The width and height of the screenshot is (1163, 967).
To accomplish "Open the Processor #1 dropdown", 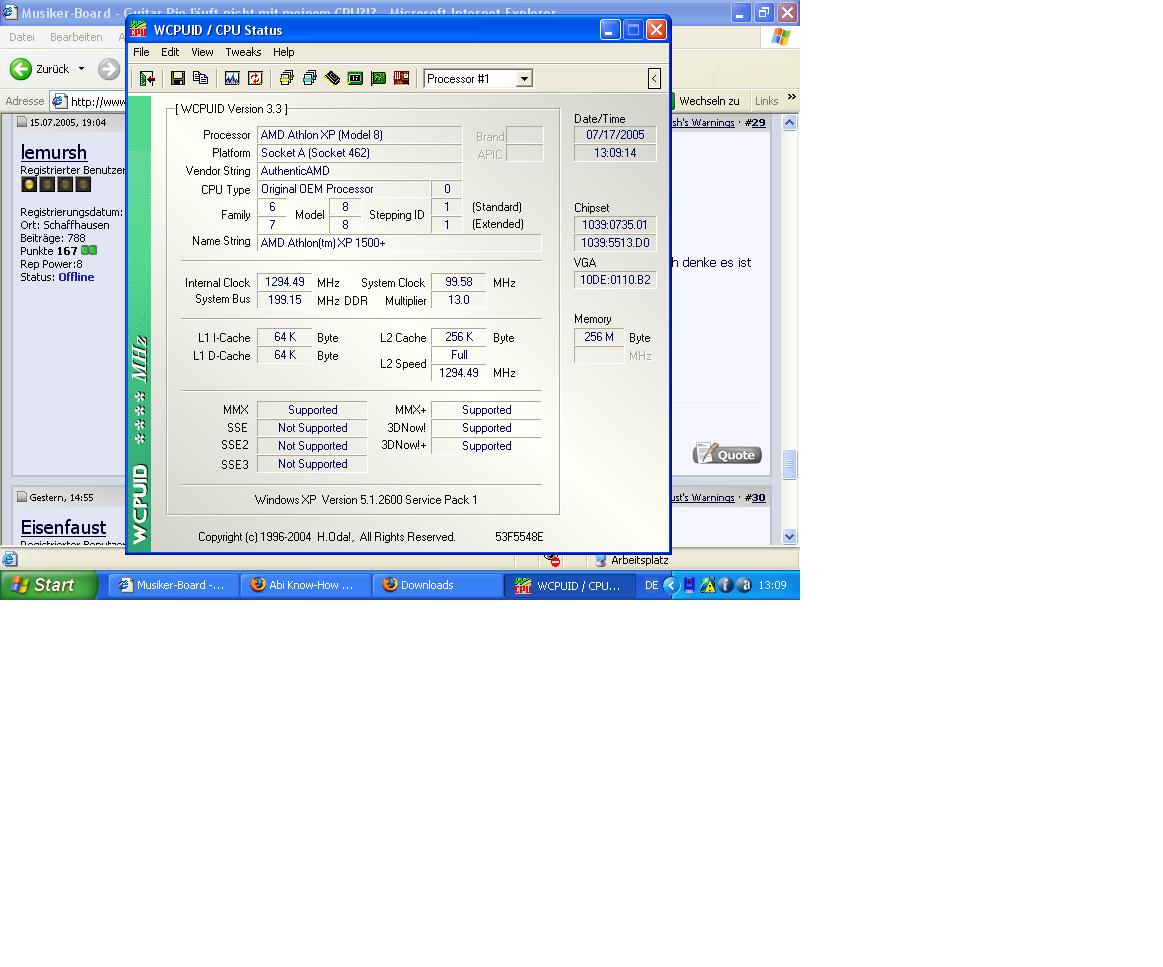I will point(524,79).
